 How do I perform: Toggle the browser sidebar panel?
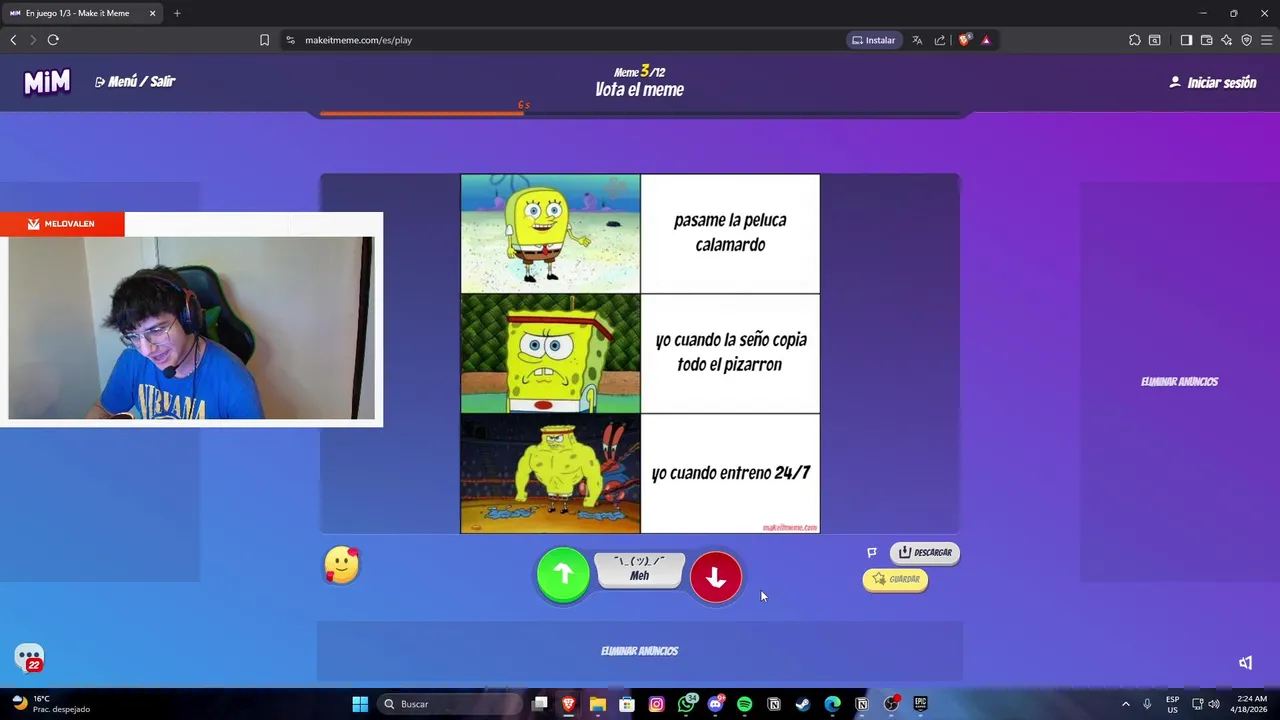1186,40
